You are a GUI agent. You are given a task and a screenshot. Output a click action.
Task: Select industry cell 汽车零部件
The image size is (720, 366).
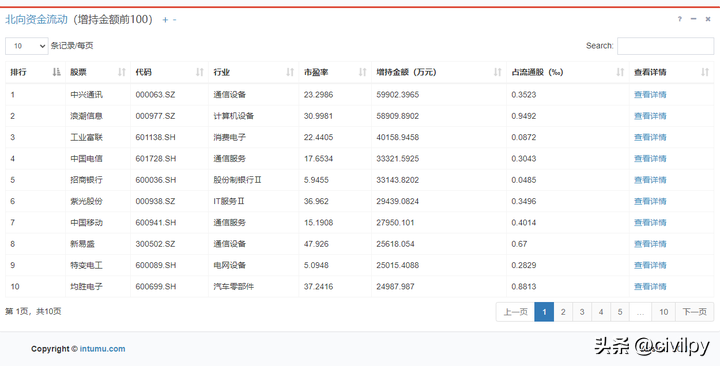233,287
